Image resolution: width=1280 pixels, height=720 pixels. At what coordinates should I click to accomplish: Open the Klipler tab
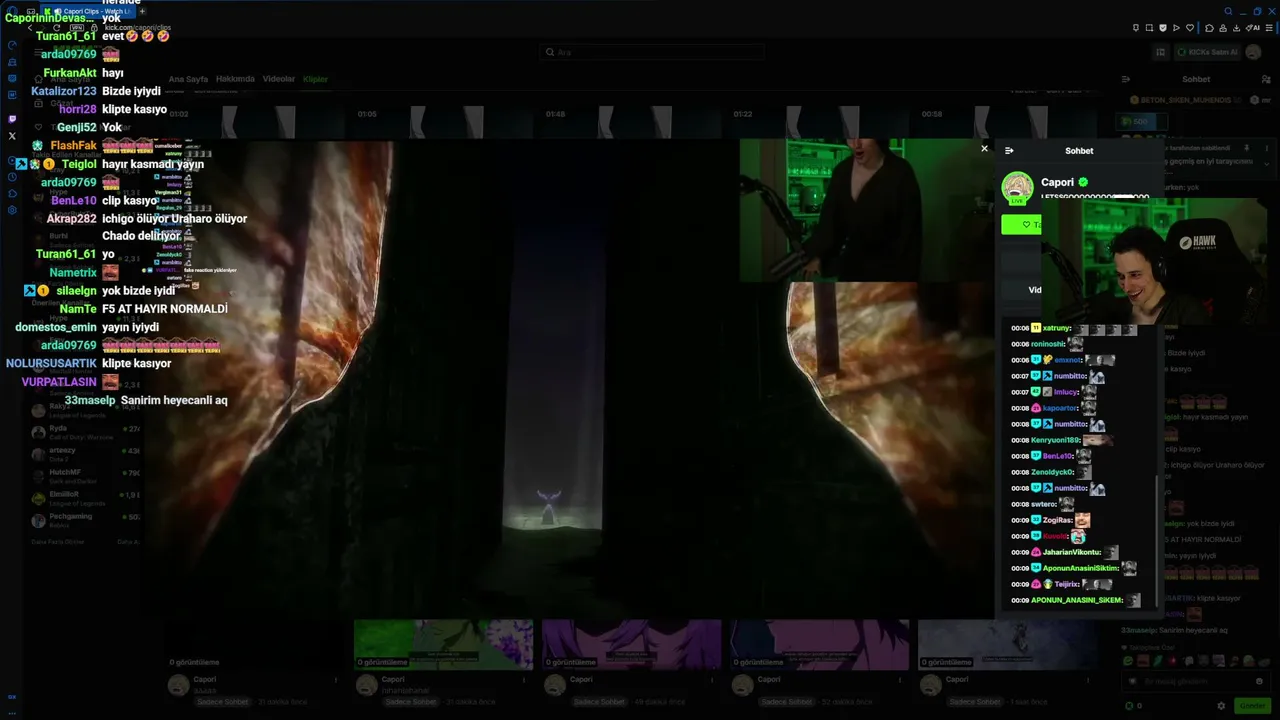point(315,79)
